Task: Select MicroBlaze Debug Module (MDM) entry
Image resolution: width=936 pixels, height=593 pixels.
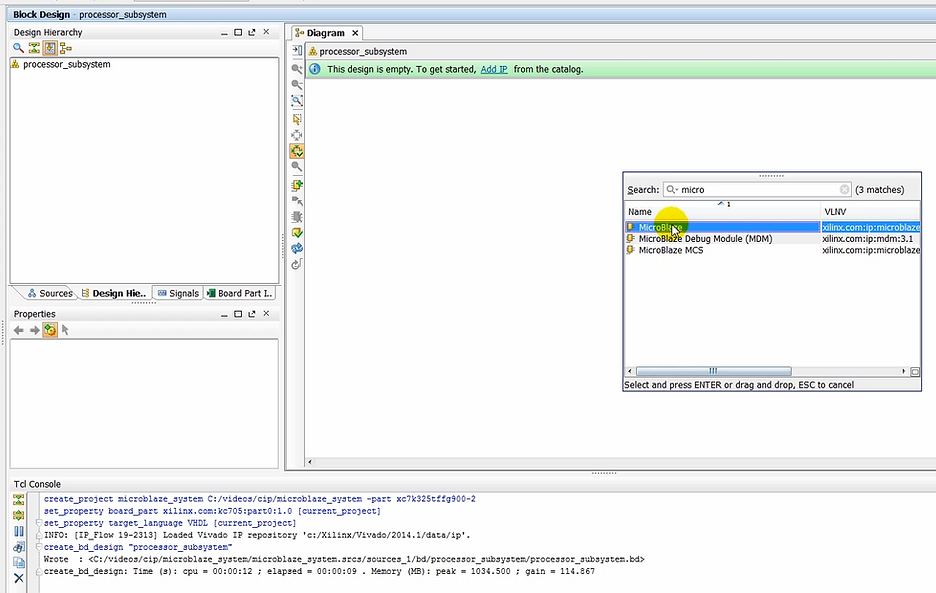Action: 704,239
